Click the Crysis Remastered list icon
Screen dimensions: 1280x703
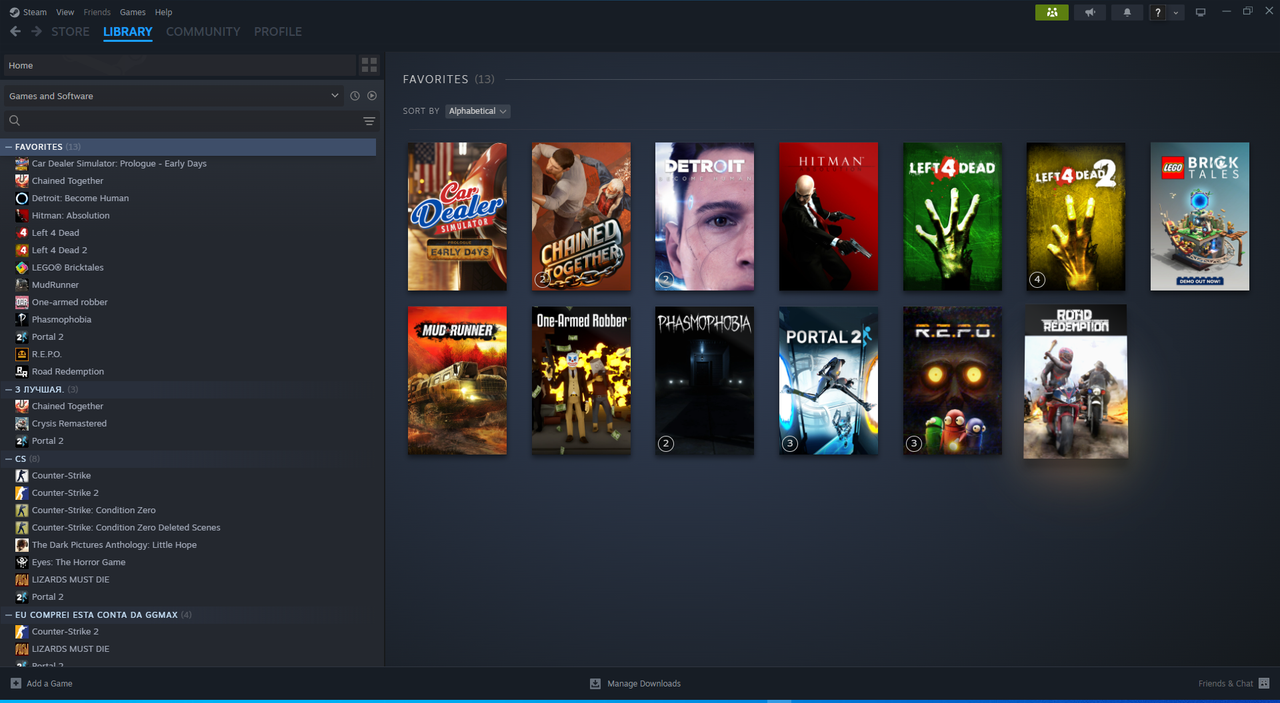tap(22, 423)
